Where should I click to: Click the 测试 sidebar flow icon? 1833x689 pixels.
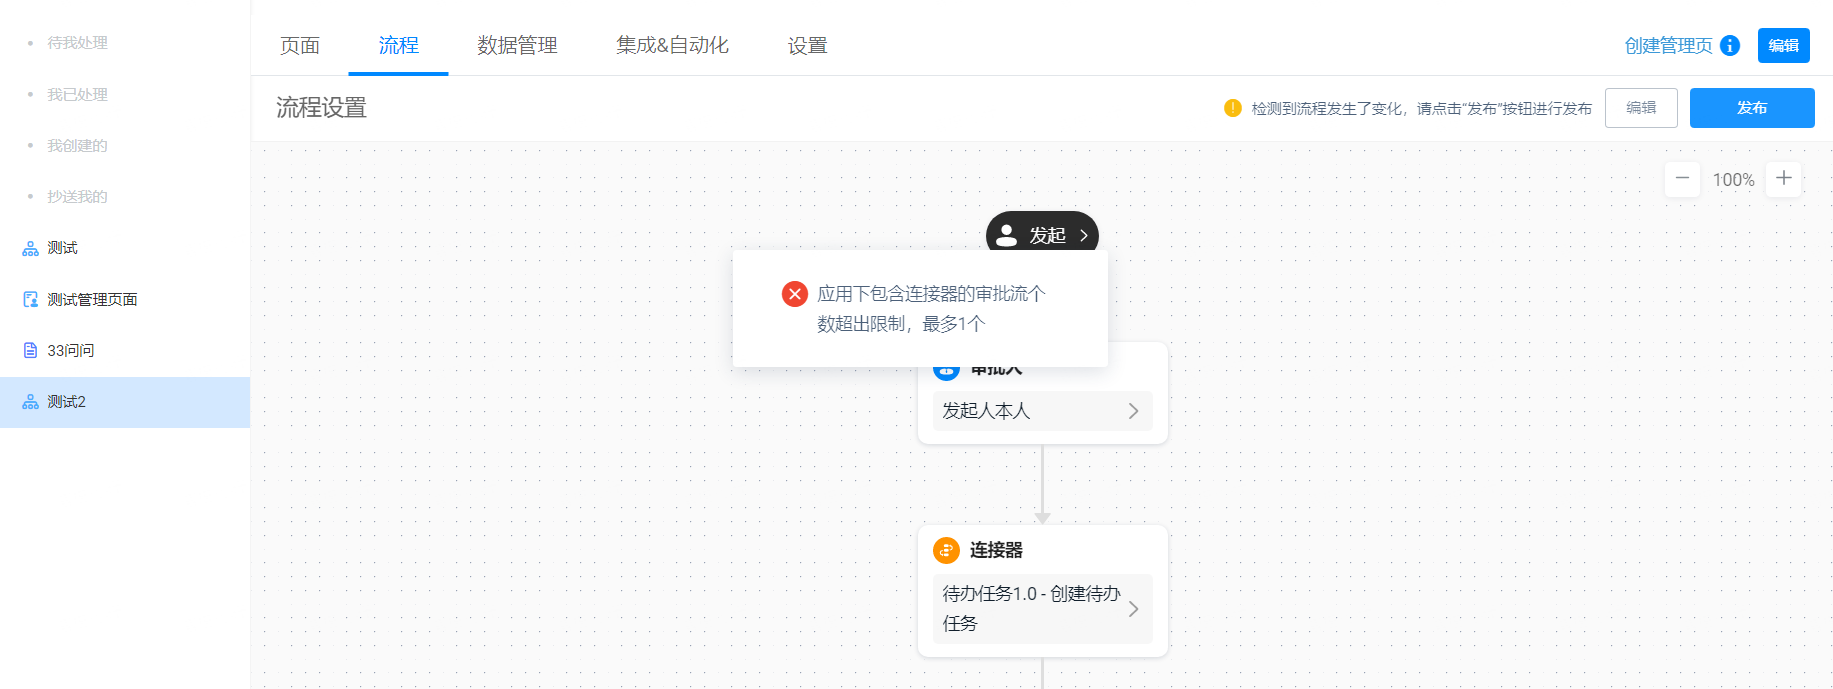[31, 249]
